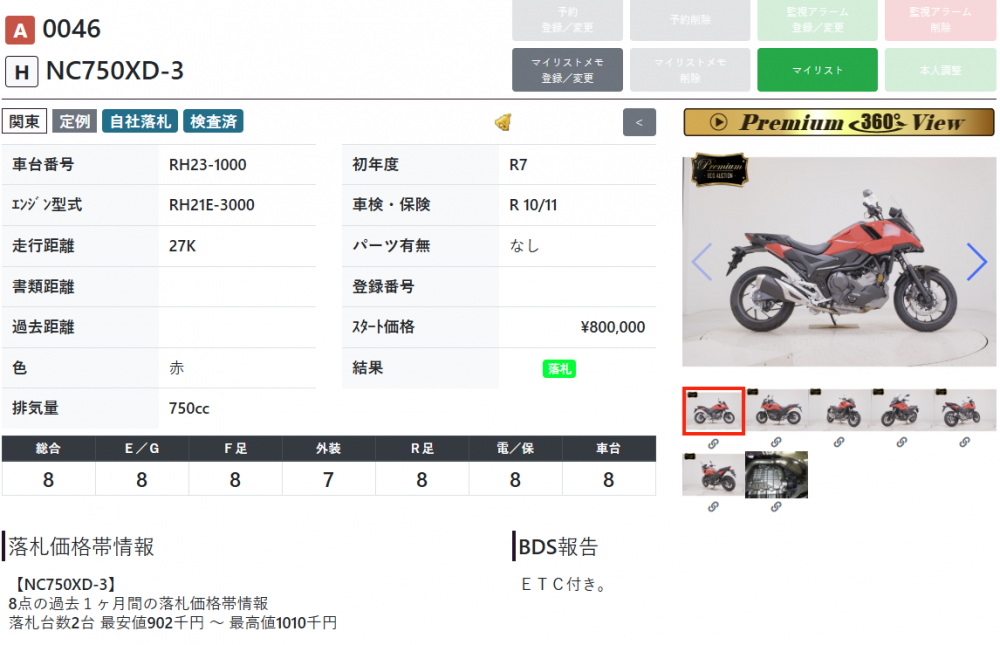This screenshot has width=1000, height=645.
Task: Open the Premium 360° View player
Action: coord(839,122)
